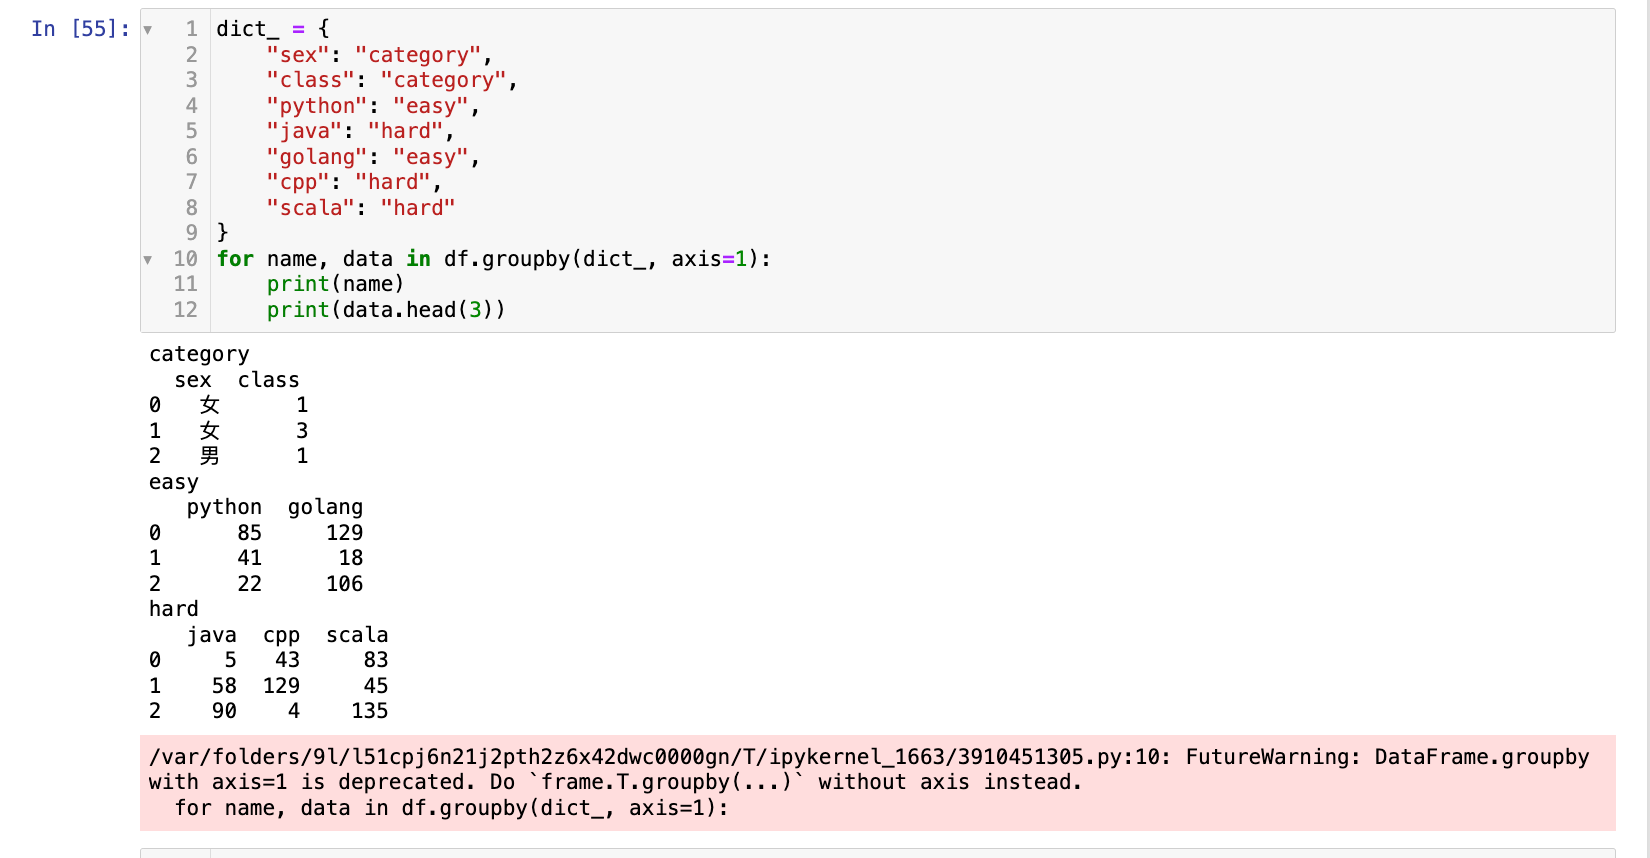
Task: Collapse the for loop fold arrow
Action: pyautogui.click(x=148, y=260)
